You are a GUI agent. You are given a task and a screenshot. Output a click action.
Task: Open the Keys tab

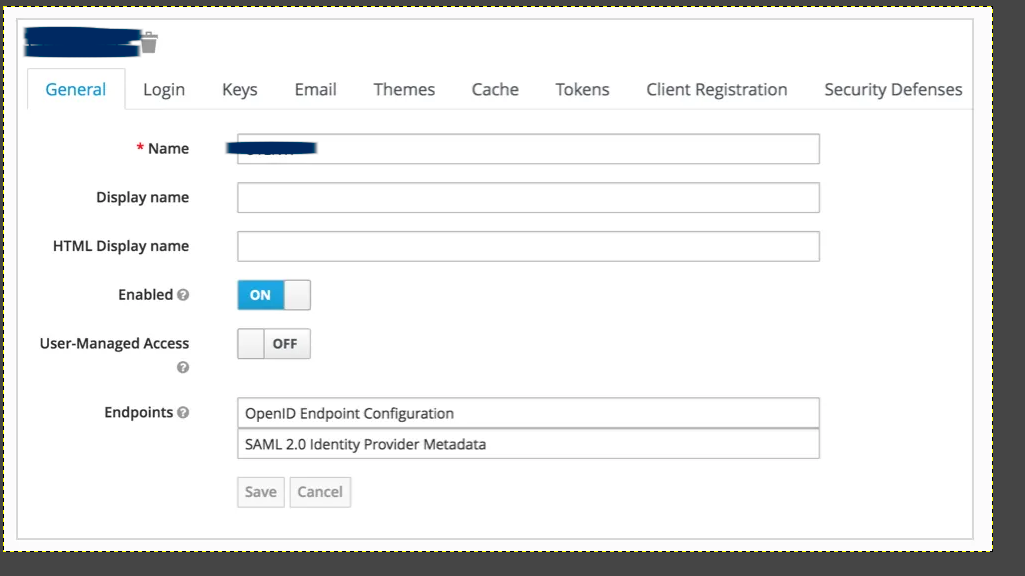[x=240, y=90]
